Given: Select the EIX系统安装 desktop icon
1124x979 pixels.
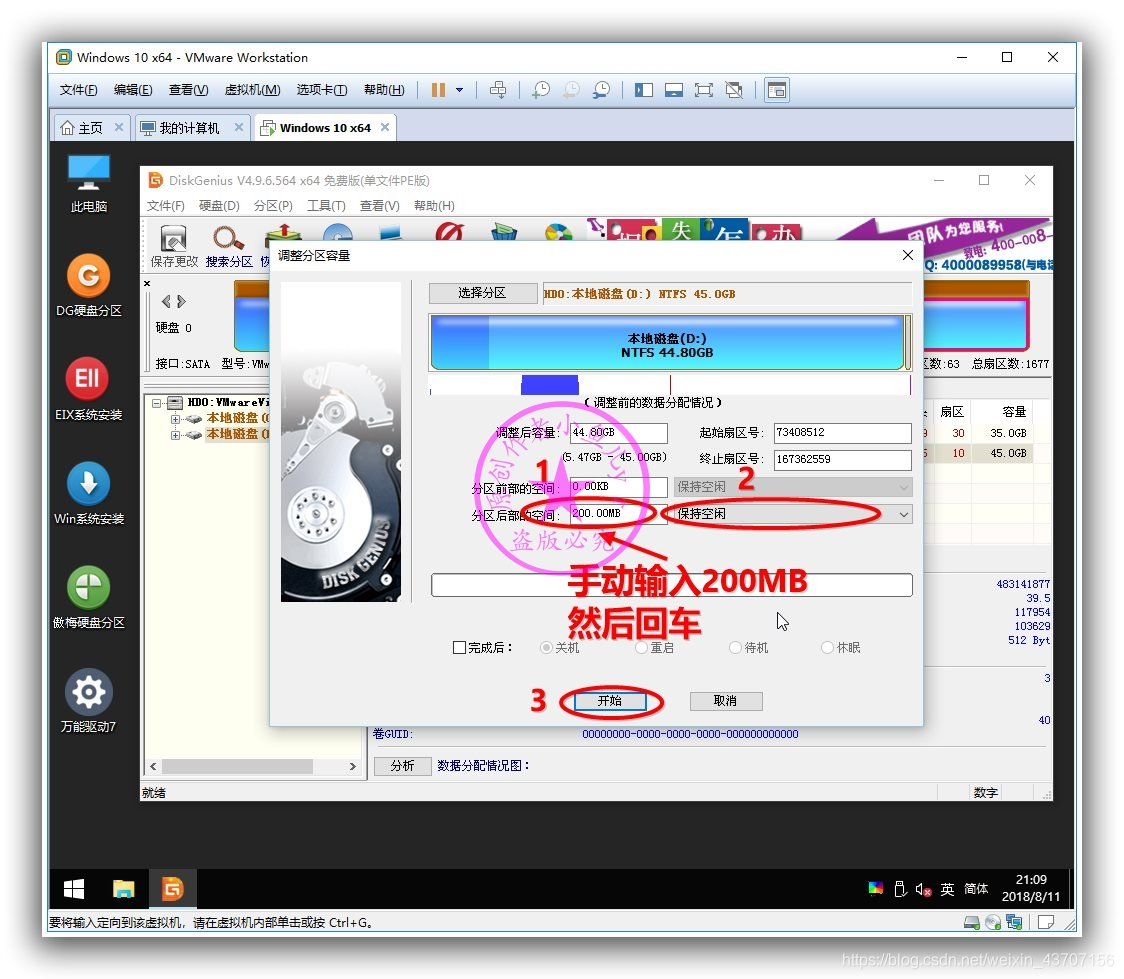Looking at the screenshot, I should (x=89, y=389).
